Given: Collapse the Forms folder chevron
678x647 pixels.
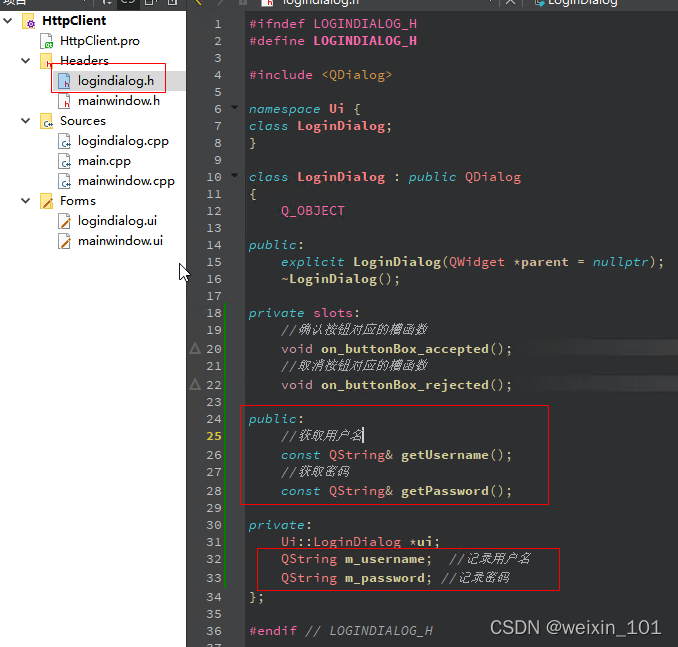Looking at the screenshot, I should point(26,201).
